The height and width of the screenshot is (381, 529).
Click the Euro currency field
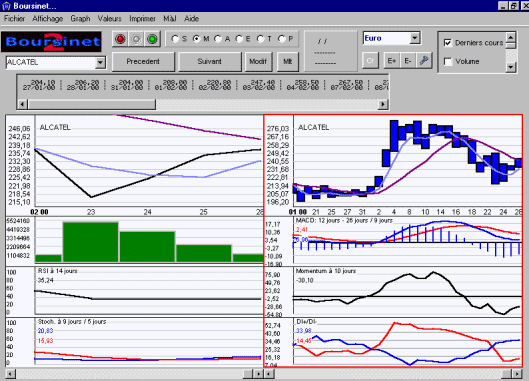pyautogui.click(x=387, y=38)
